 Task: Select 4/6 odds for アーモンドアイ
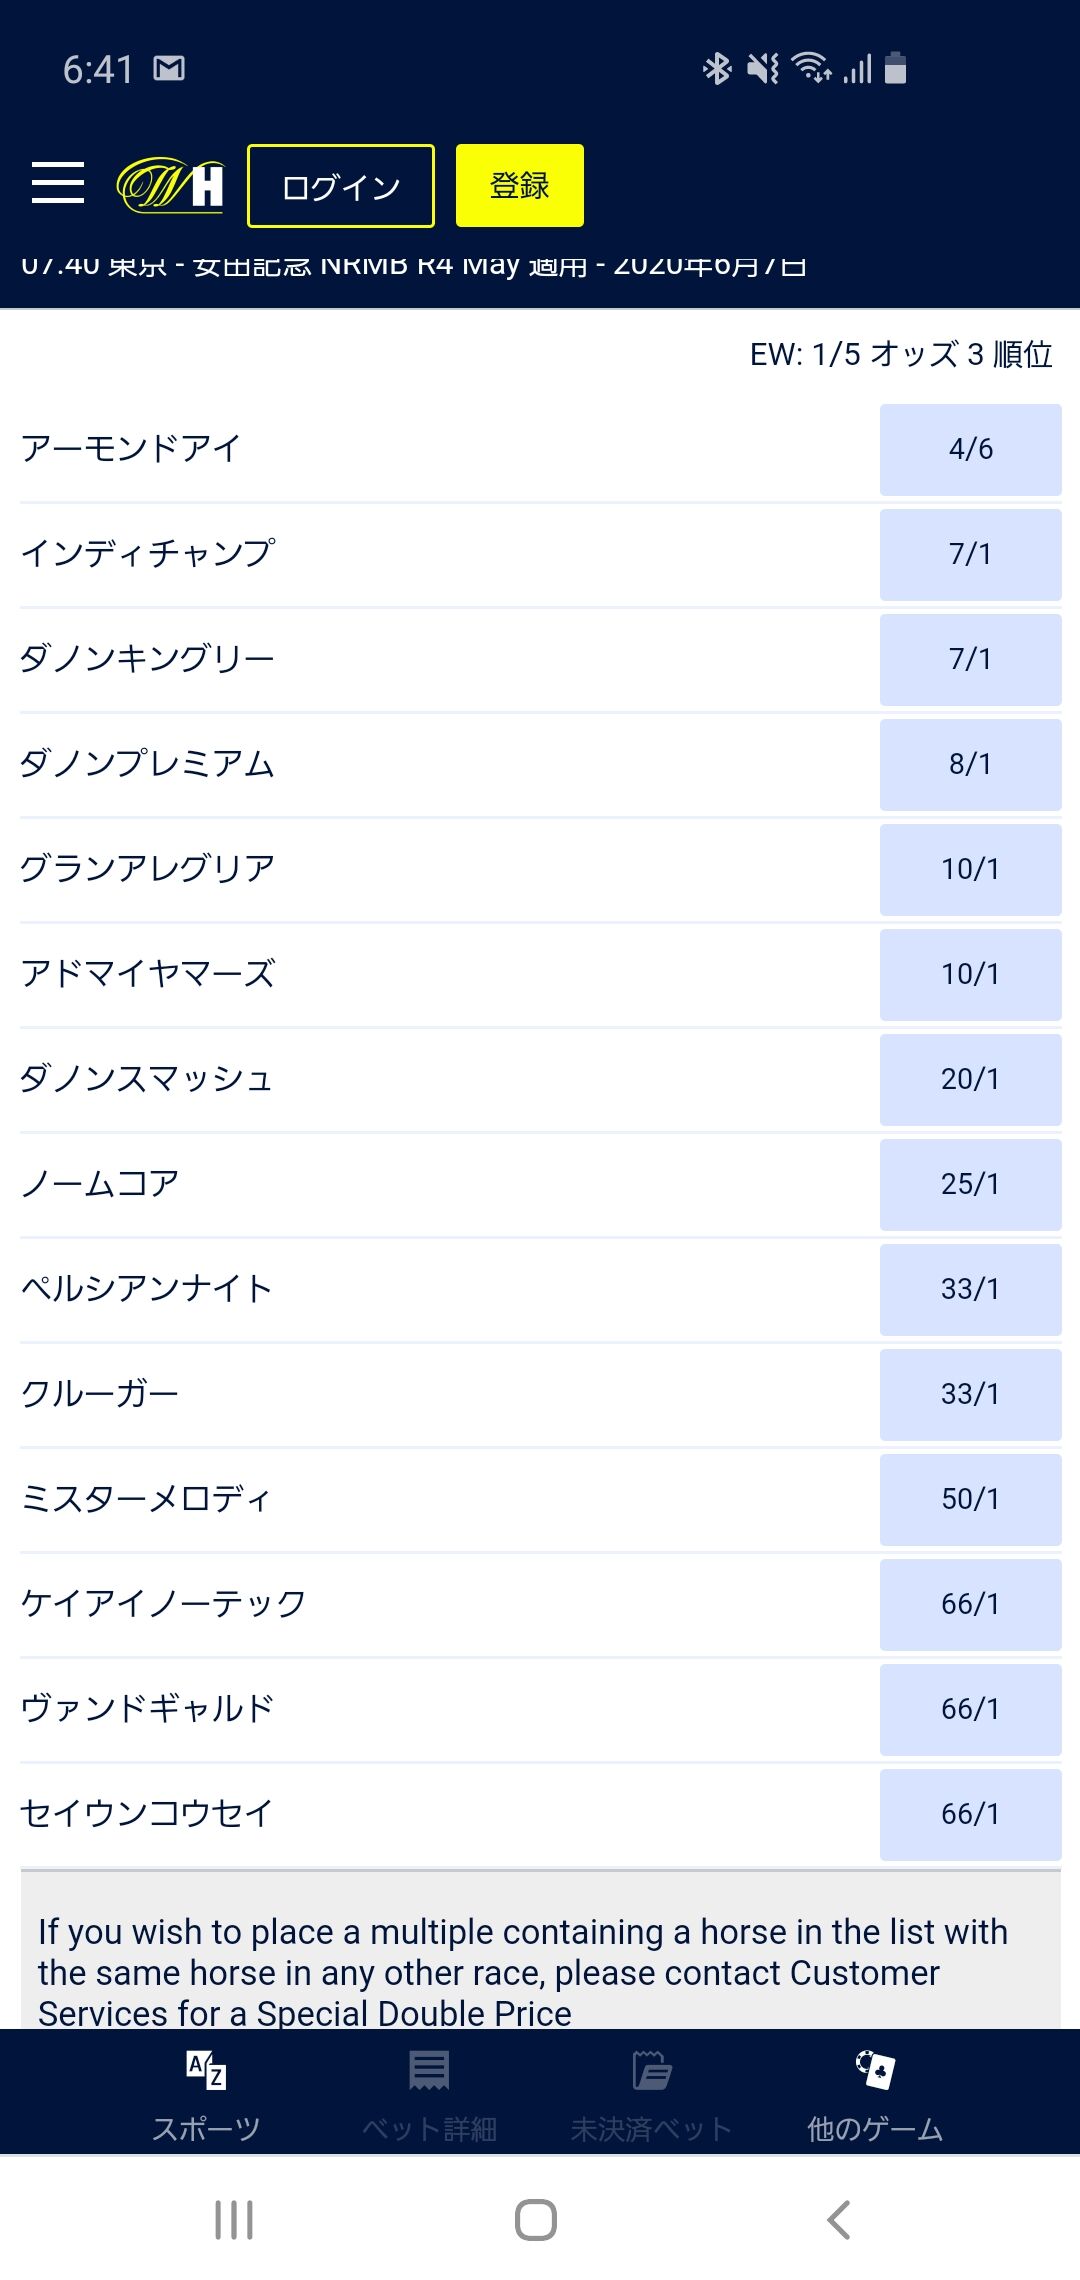[970, 449]
